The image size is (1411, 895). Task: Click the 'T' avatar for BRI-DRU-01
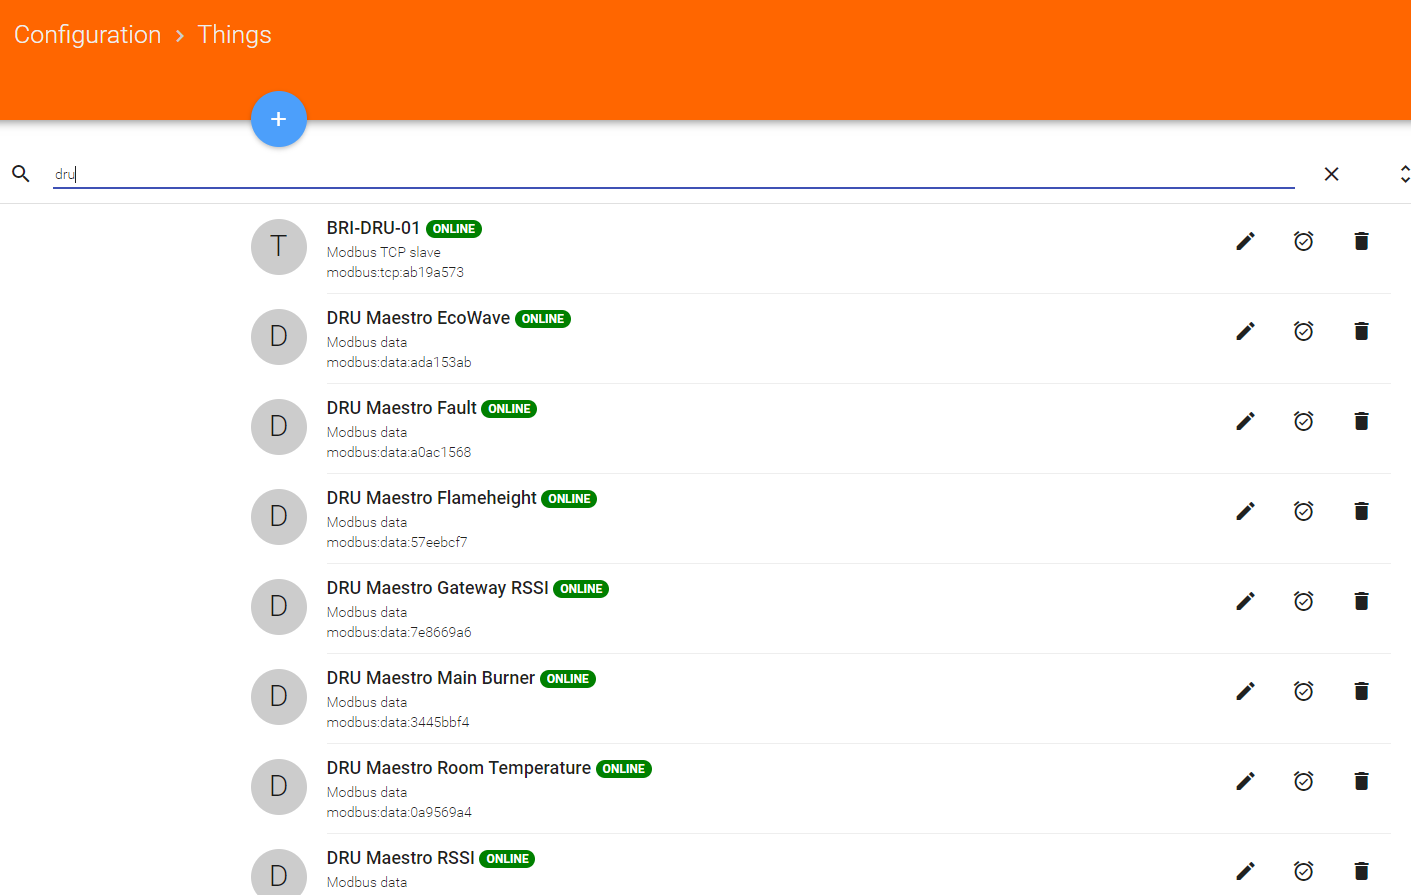pyautogui.click(x=279, y=247)
